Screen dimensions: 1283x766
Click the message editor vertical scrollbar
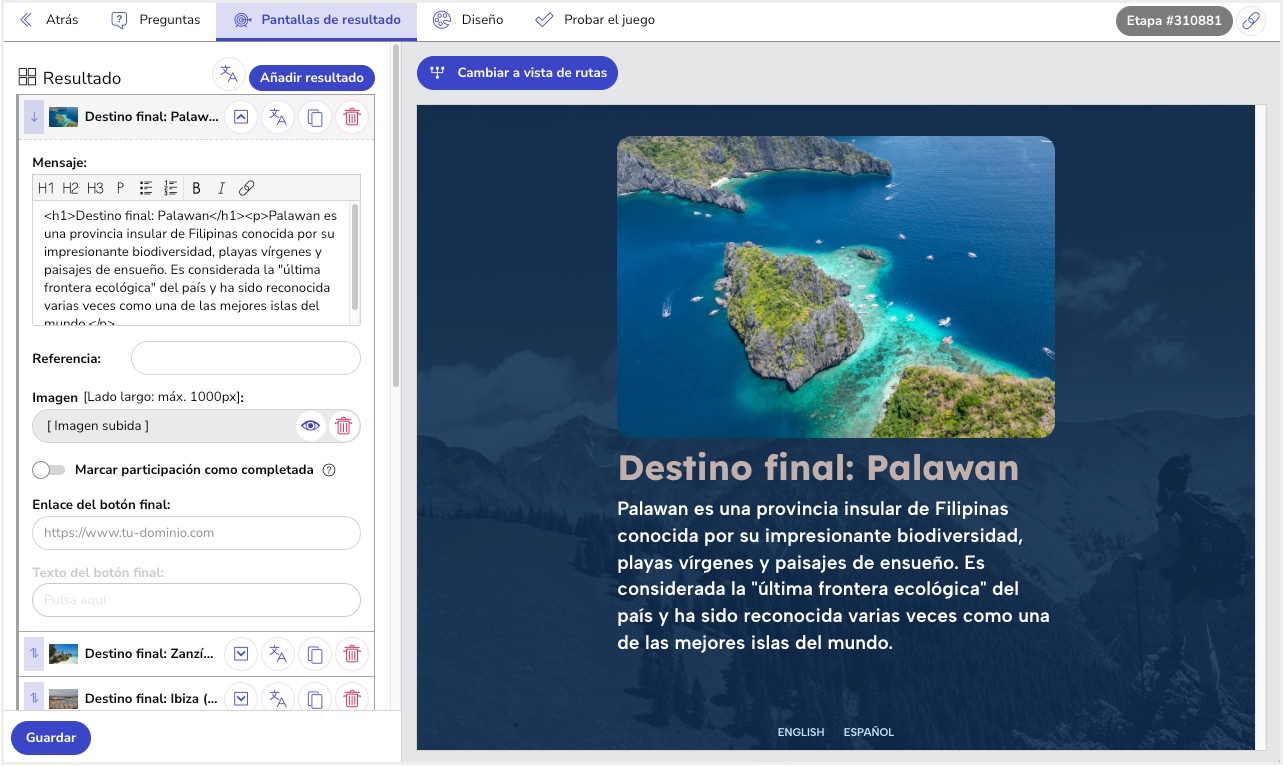(354, 260)
